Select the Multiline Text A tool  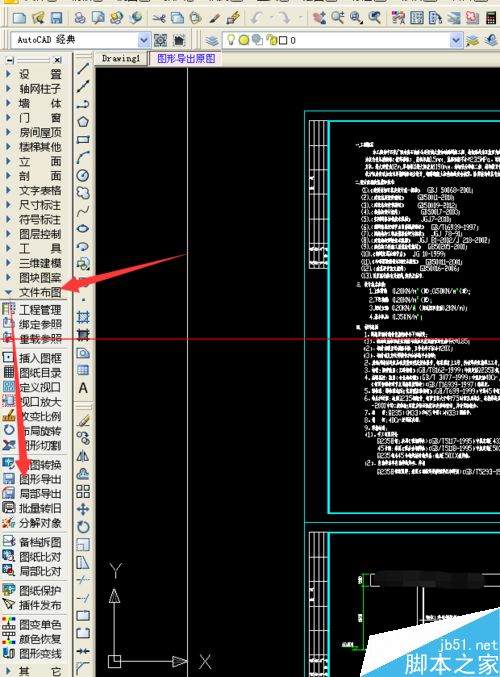click(83, 388)
